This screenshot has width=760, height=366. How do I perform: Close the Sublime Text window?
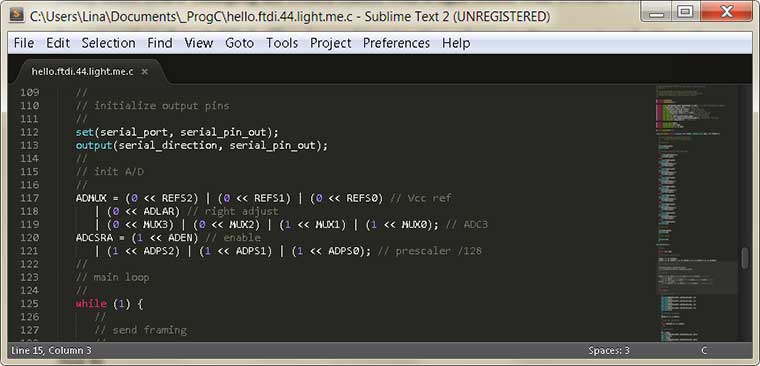(x=726, y=12)
